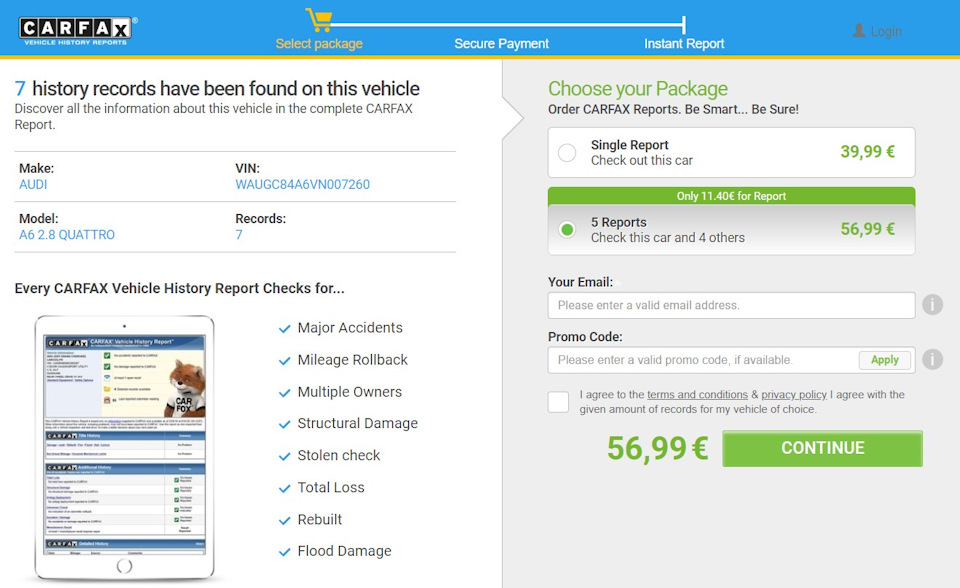Click the shopping cart icon

[319, 20]
